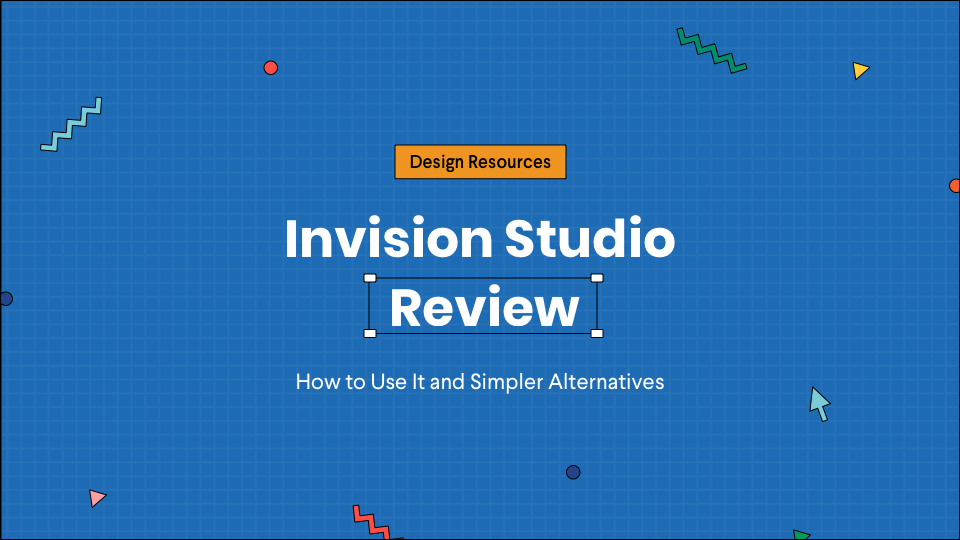Viewport: 960px width, 540px height.
Task: Click the top-left handle of Review selection box
Action: [x=370, y=278]
